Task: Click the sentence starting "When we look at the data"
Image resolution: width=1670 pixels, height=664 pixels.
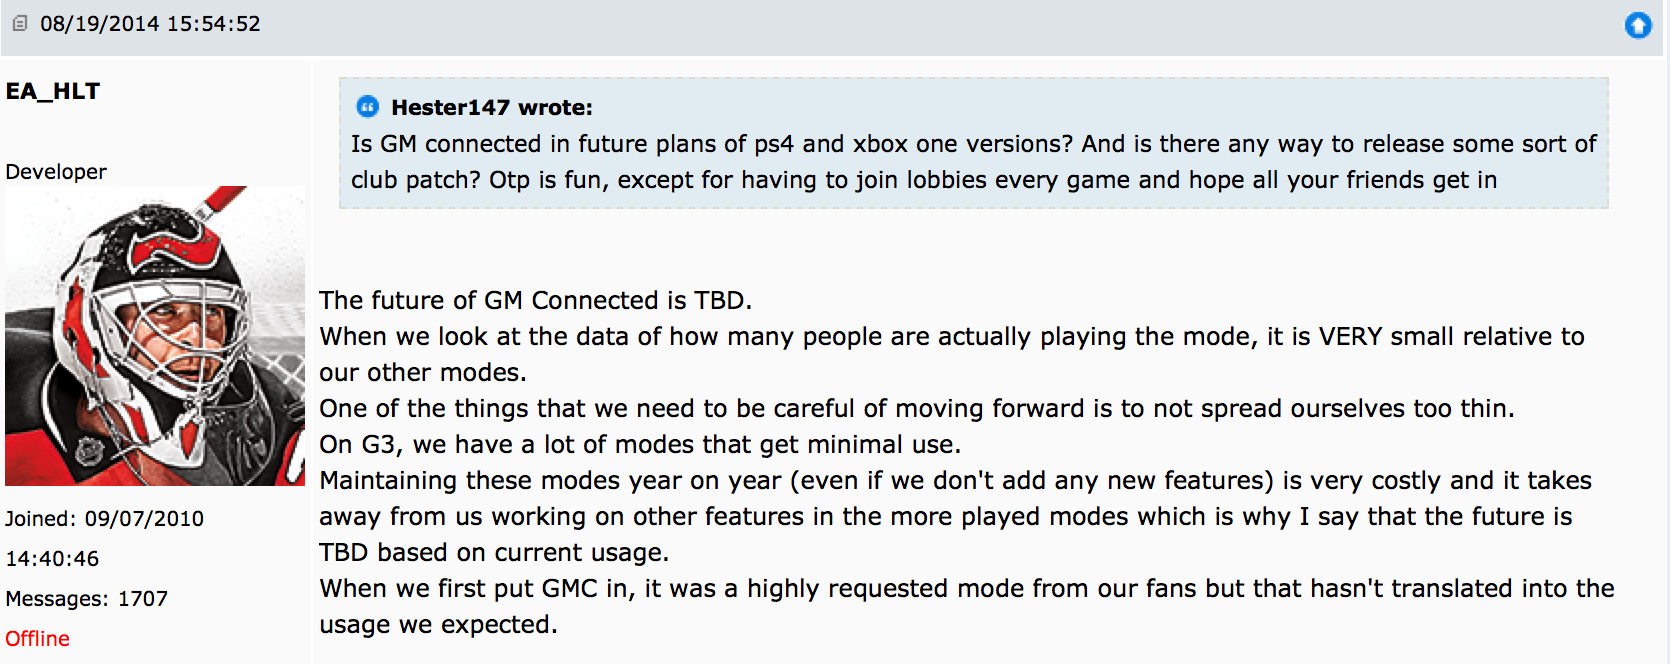Action: tap(951, 336)
